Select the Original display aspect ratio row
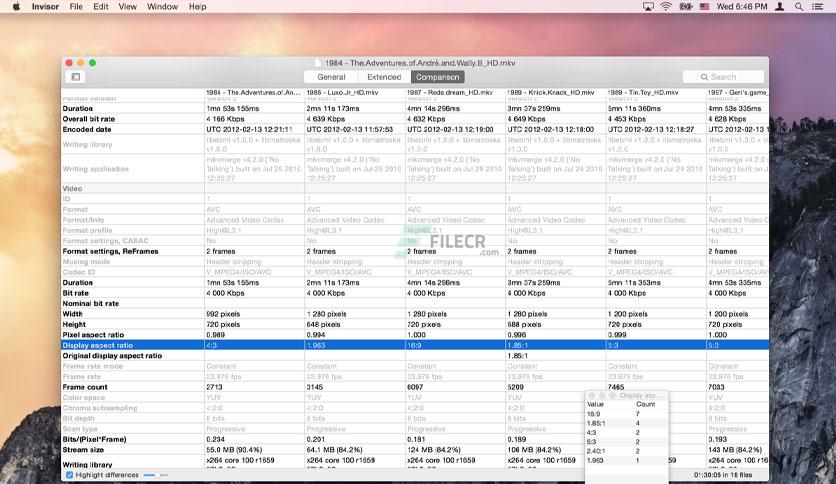Screen dimensions: 836x484 pos(415,356)
